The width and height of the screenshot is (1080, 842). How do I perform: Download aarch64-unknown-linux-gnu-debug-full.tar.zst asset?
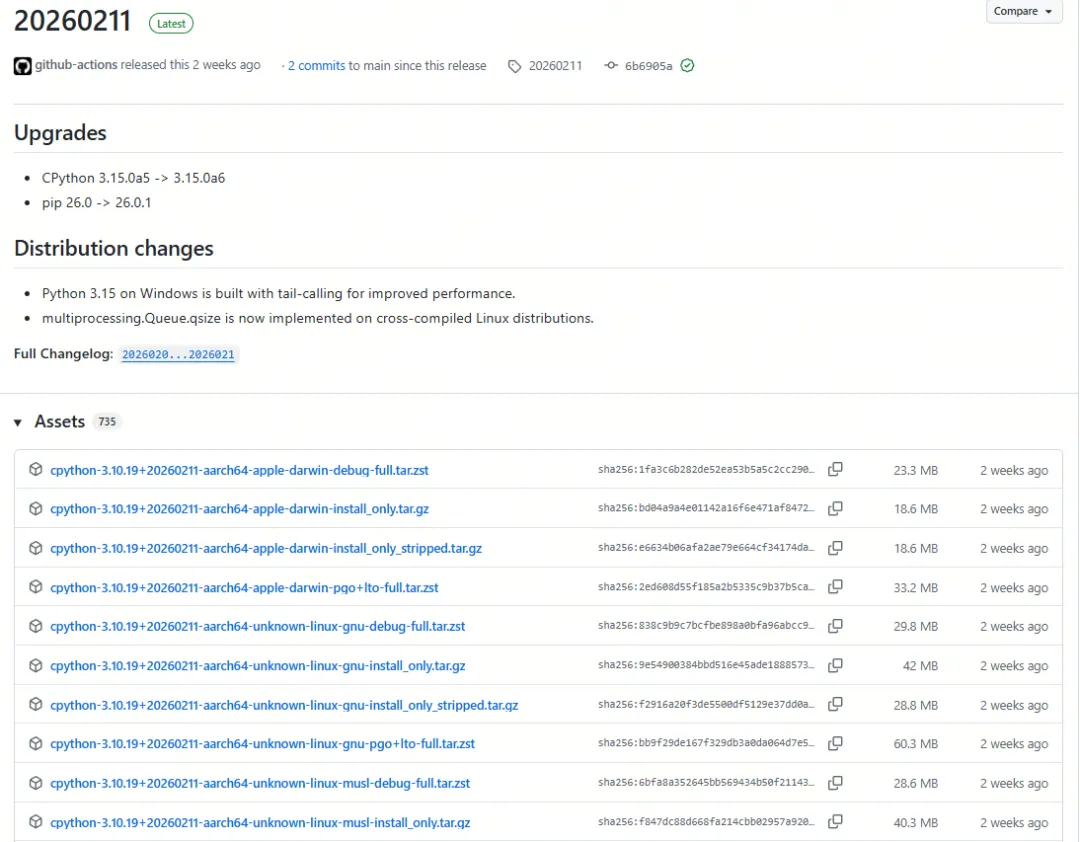tap(258, 626)
